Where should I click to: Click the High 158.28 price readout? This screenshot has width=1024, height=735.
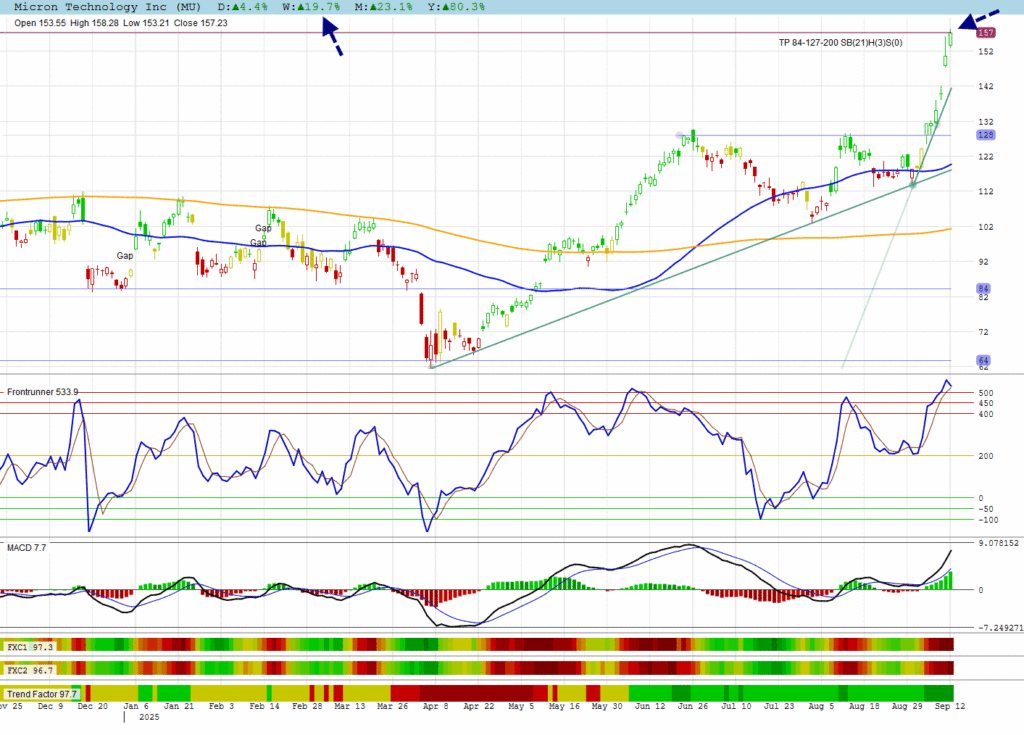point(94,23)
